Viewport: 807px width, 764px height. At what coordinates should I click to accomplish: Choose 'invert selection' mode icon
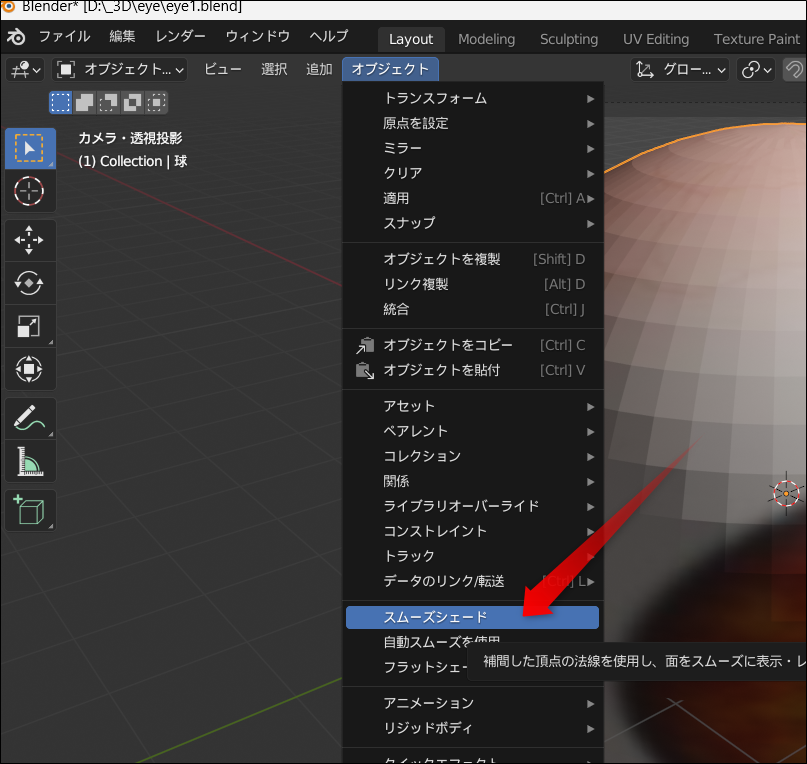coord(132,102)
